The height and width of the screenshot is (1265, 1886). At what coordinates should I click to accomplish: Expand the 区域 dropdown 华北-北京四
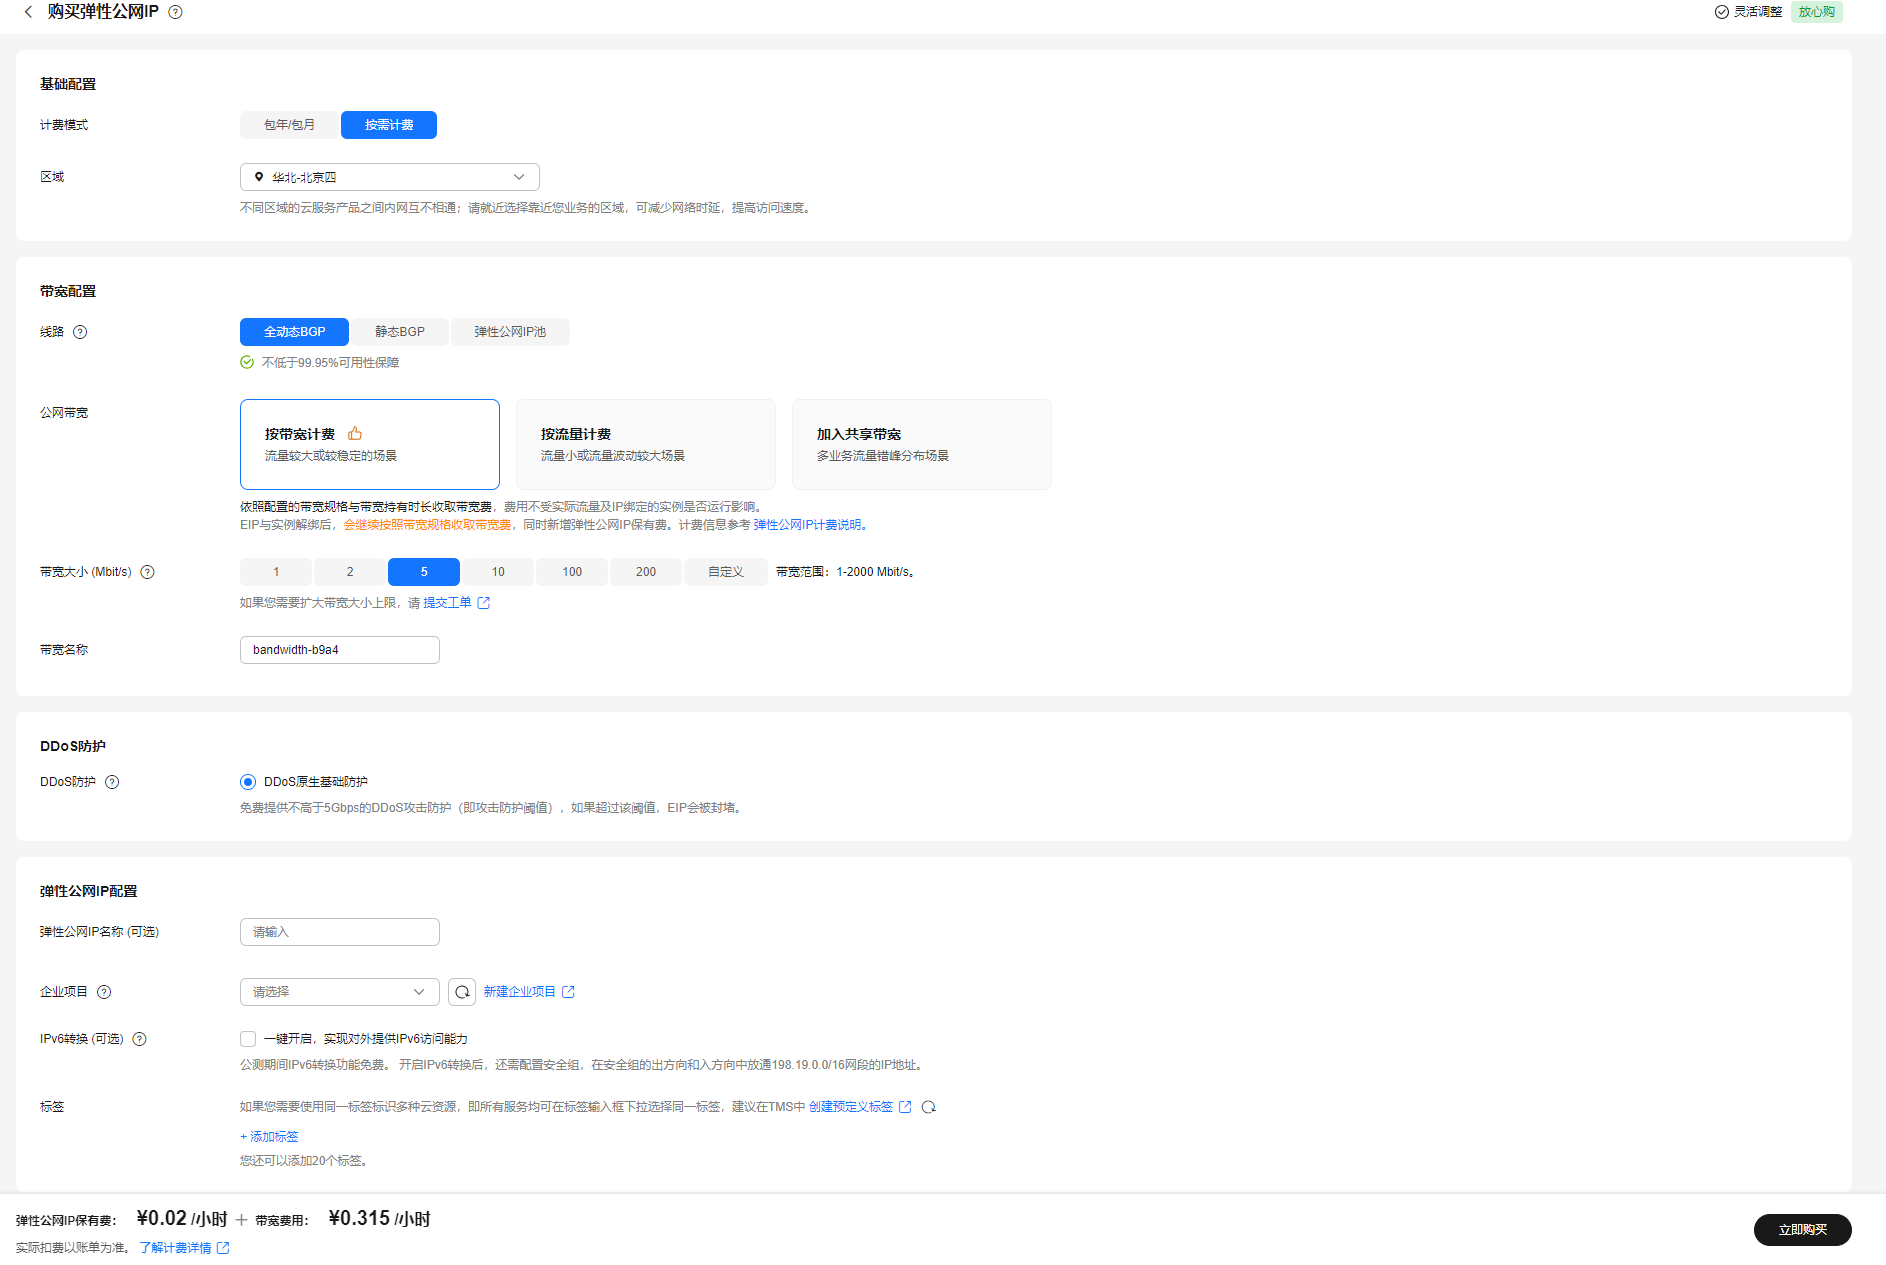pyautogui.click(x=390, y=177)
